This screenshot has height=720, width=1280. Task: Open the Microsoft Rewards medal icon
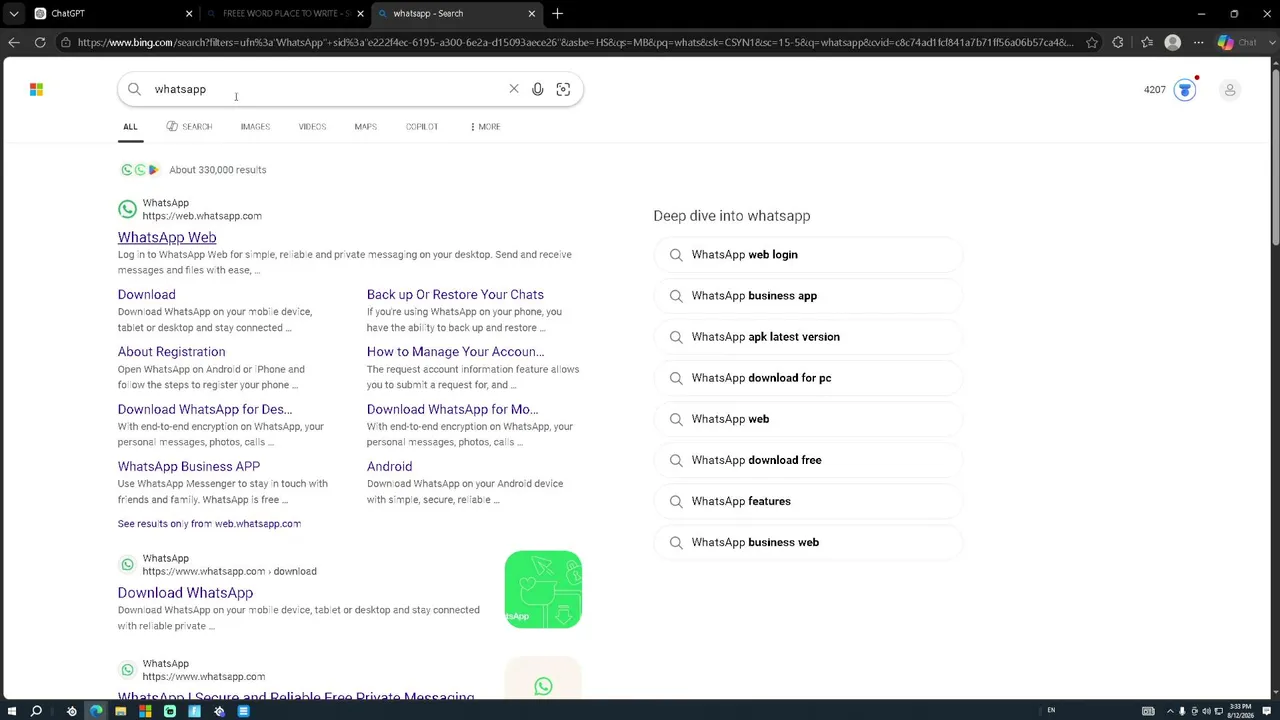[x=1185, y=90]
